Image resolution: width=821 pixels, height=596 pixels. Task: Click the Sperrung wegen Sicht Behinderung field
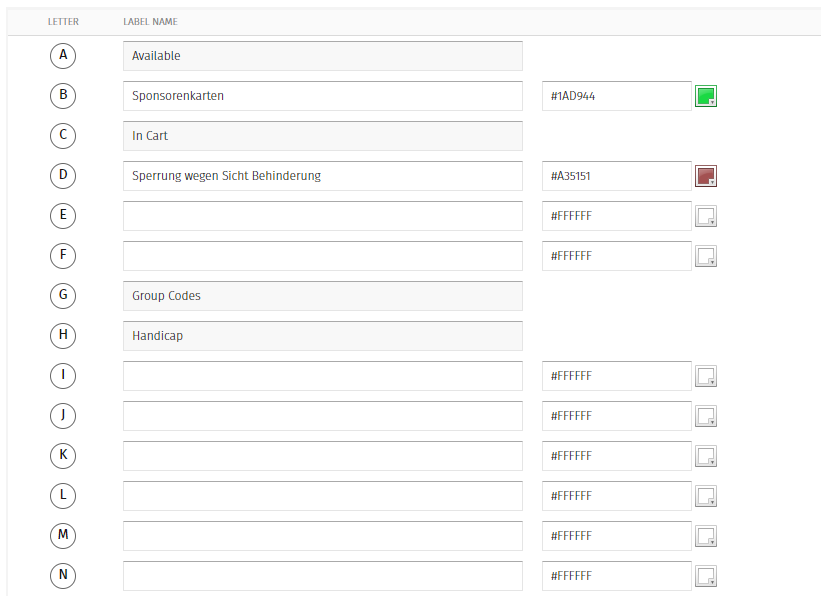[322, 176]
